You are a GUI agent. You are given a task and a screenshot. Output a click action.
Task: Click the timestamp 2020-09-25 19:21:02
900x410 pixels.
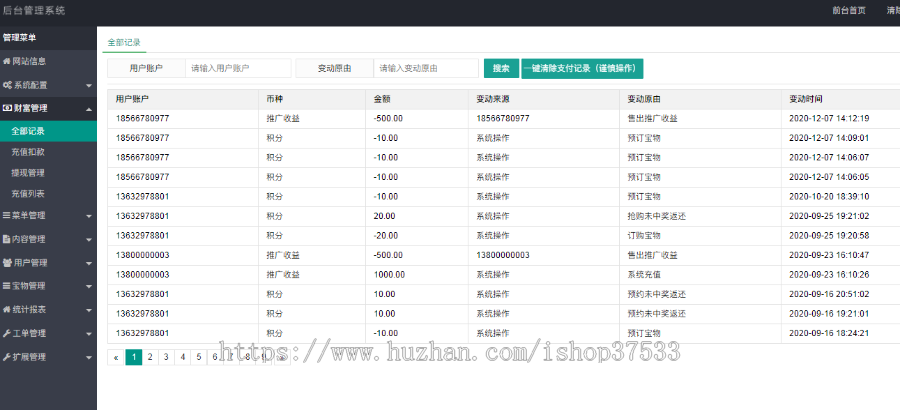(829, 216)
